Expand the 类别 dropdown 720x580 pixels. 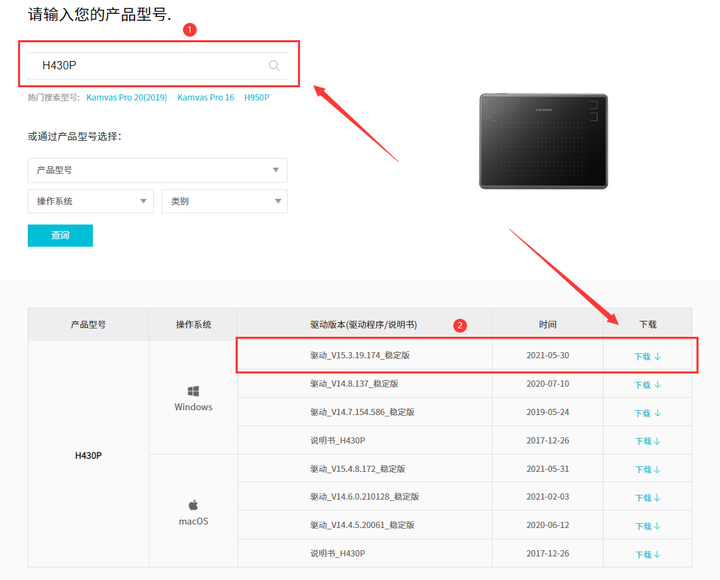coord(224,201)
